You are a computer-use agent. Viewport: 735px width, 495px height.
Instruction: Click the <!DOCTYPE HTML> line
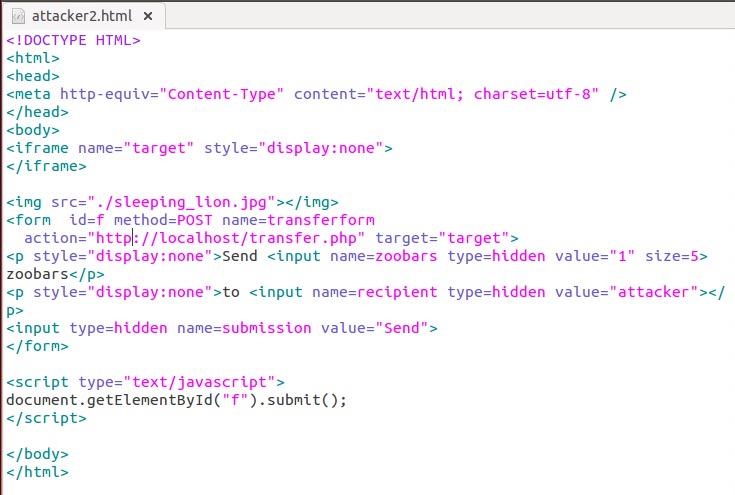pos(73,40)
